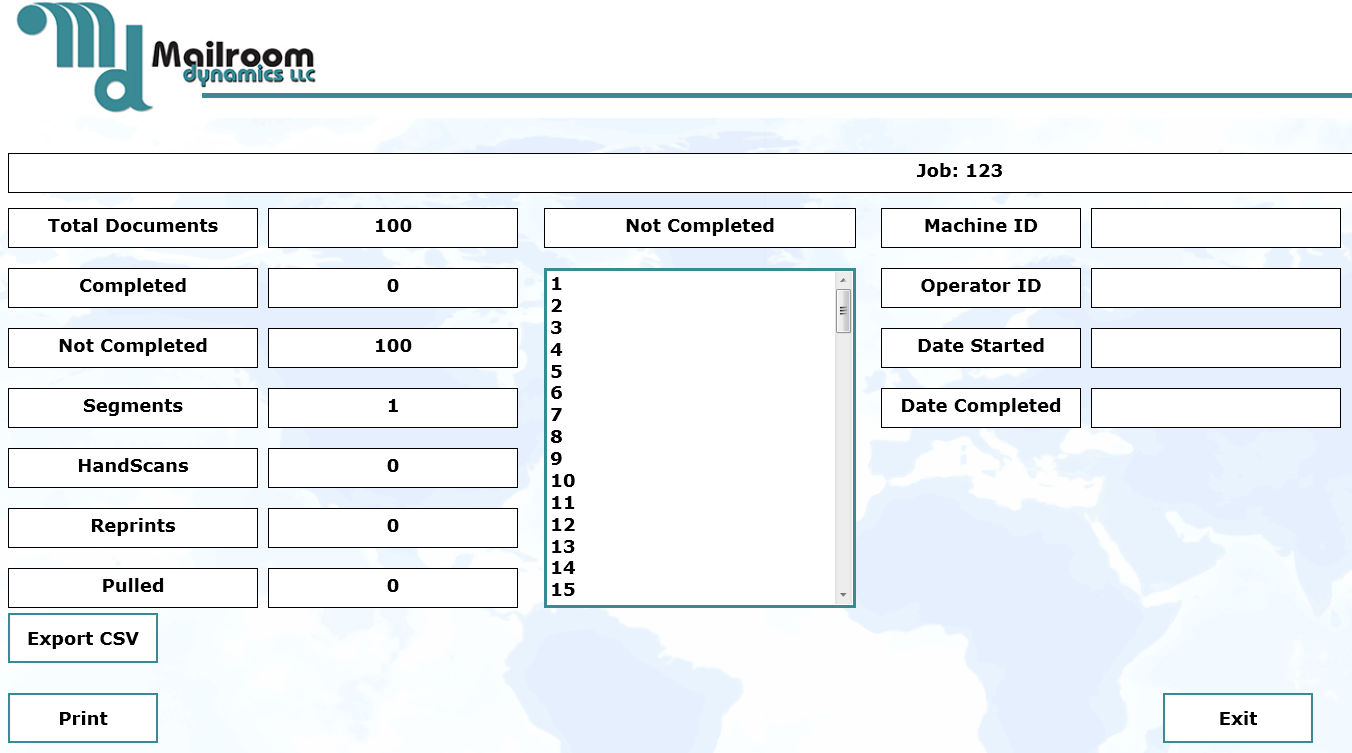Click the Operator ID entry field
The height and width of the screenshot is (753, 1352).
tap(1215, 287)
